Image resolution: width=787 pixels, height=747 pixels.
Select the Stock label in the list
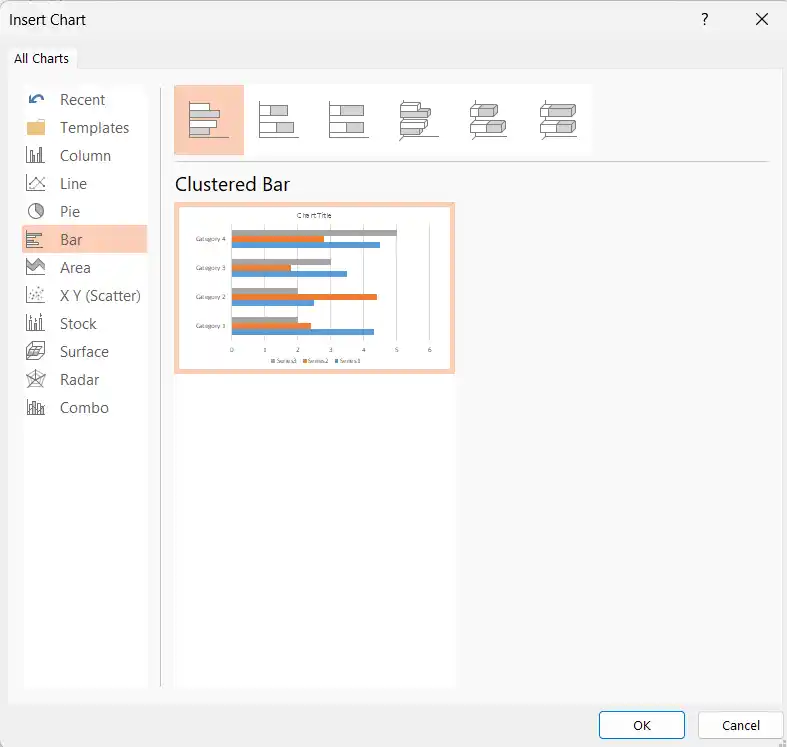(x=78, y=324)
